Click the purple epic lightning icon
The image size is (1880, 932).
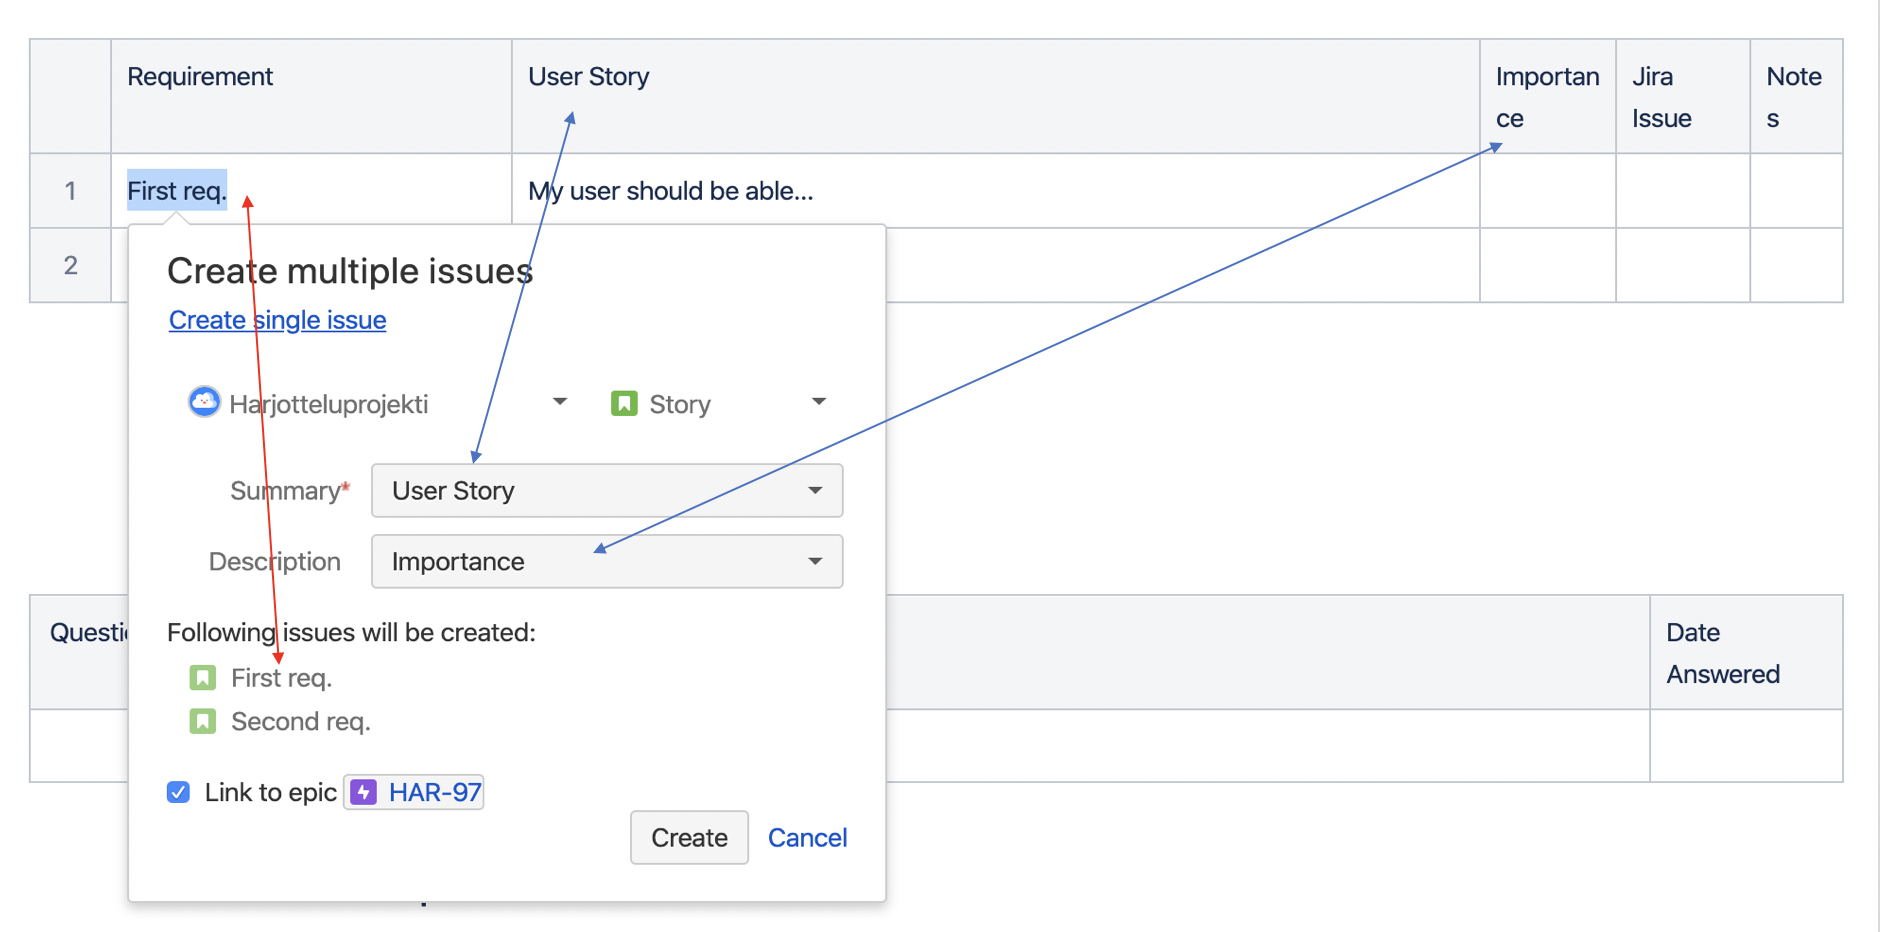pyautogui.click(x=363, y=792)
